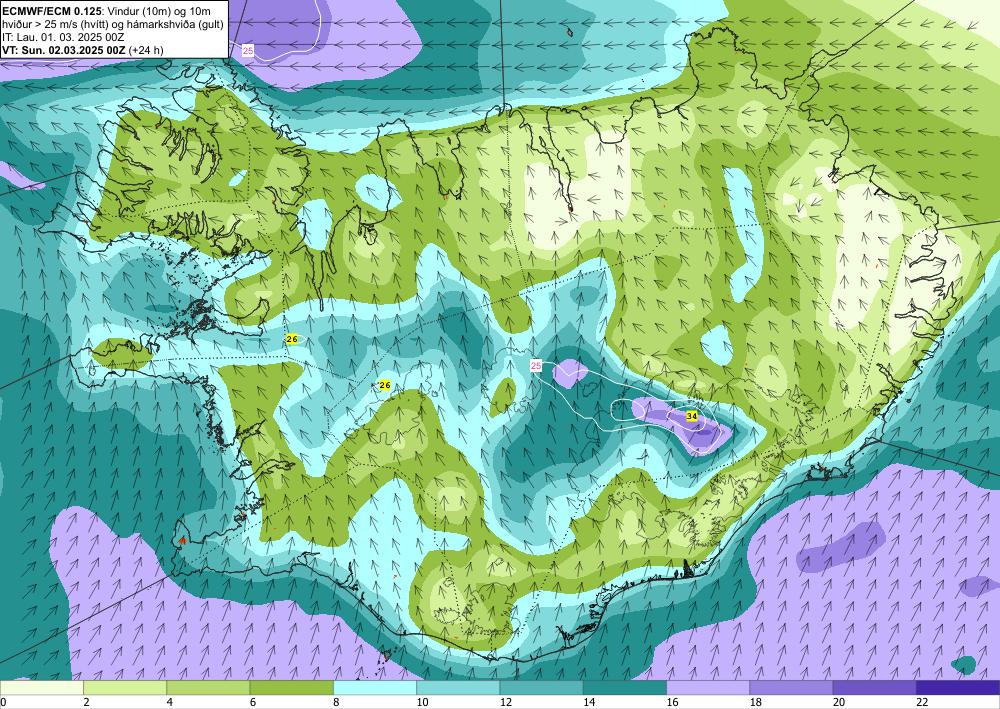Image resolution: width=1000 pixels, height=709 pixels.
Task: Click the 0–2 m/s pale cream legend swatch
Action: point(41,688)
